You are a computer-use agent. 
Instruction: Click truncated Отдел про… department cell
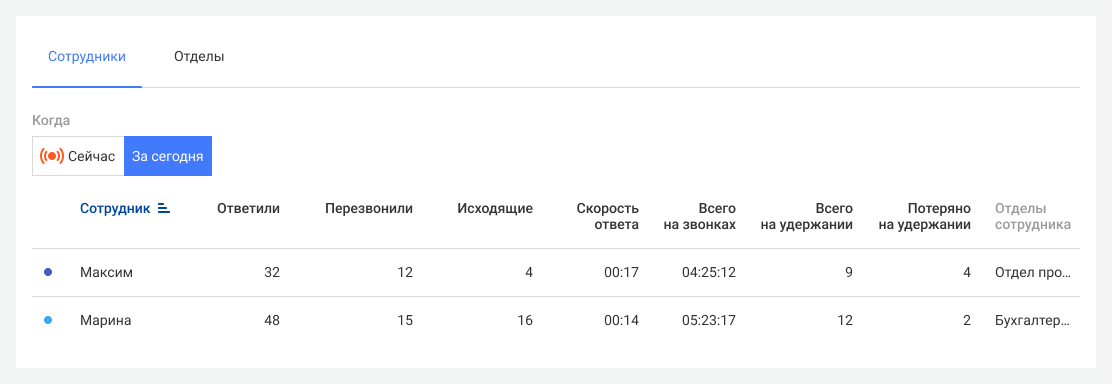coord(1032,273)
